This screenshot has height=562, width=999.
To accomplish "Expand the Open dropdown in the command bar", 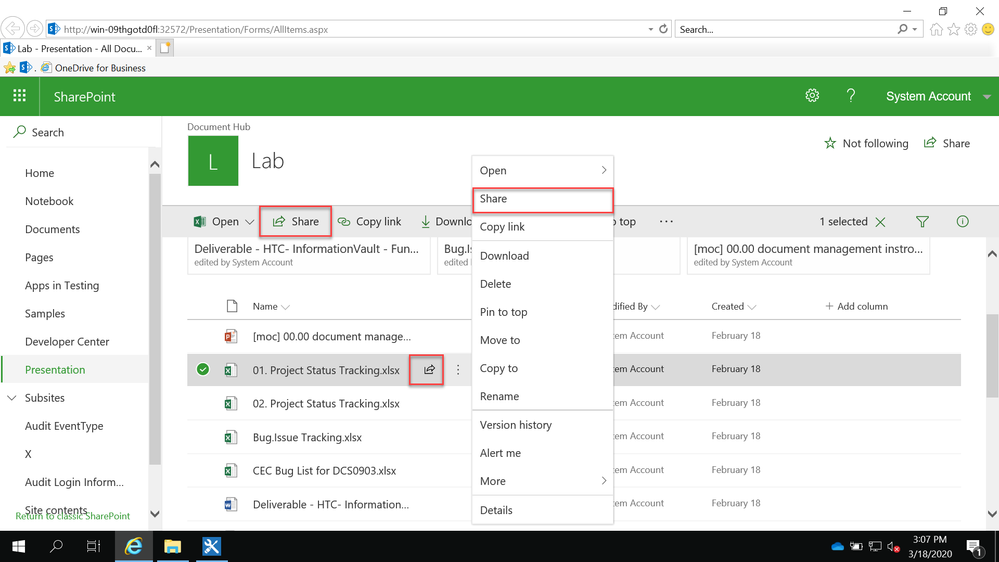I will tap(249, 222).
